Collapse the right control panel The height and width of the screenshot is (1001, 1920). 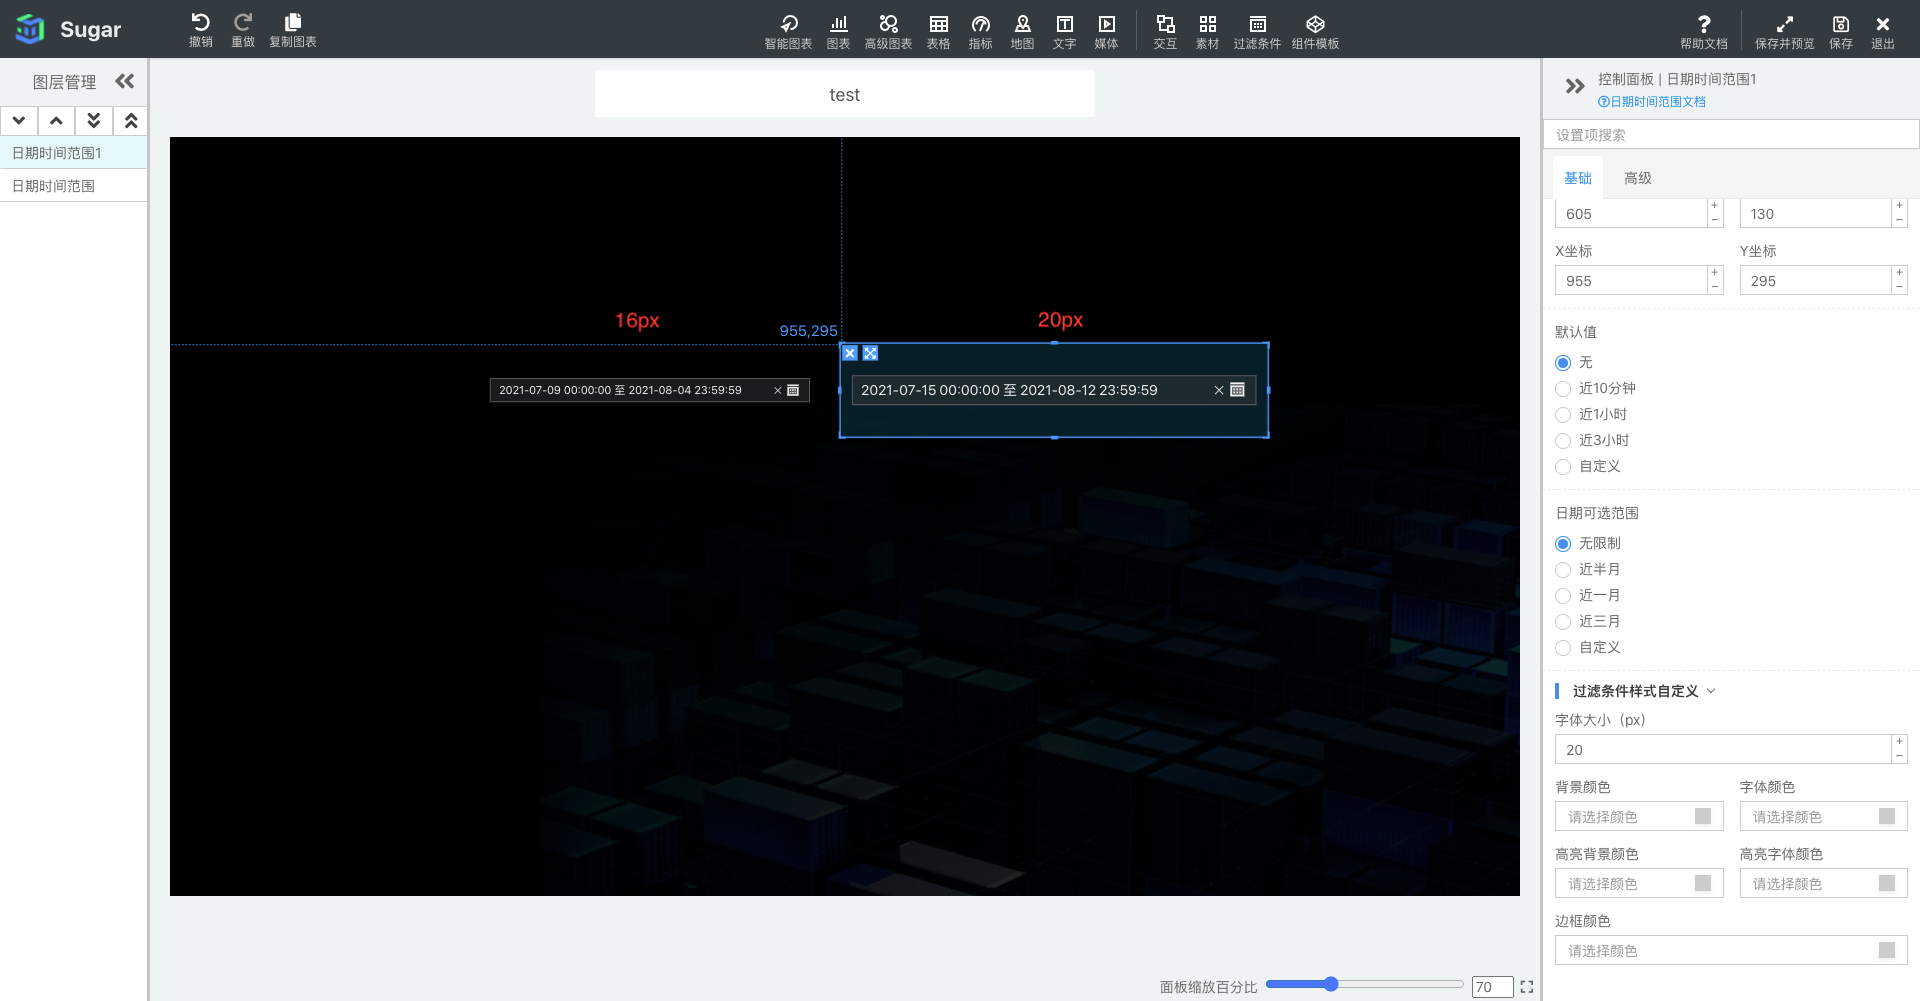click(x=1575, y=86)
